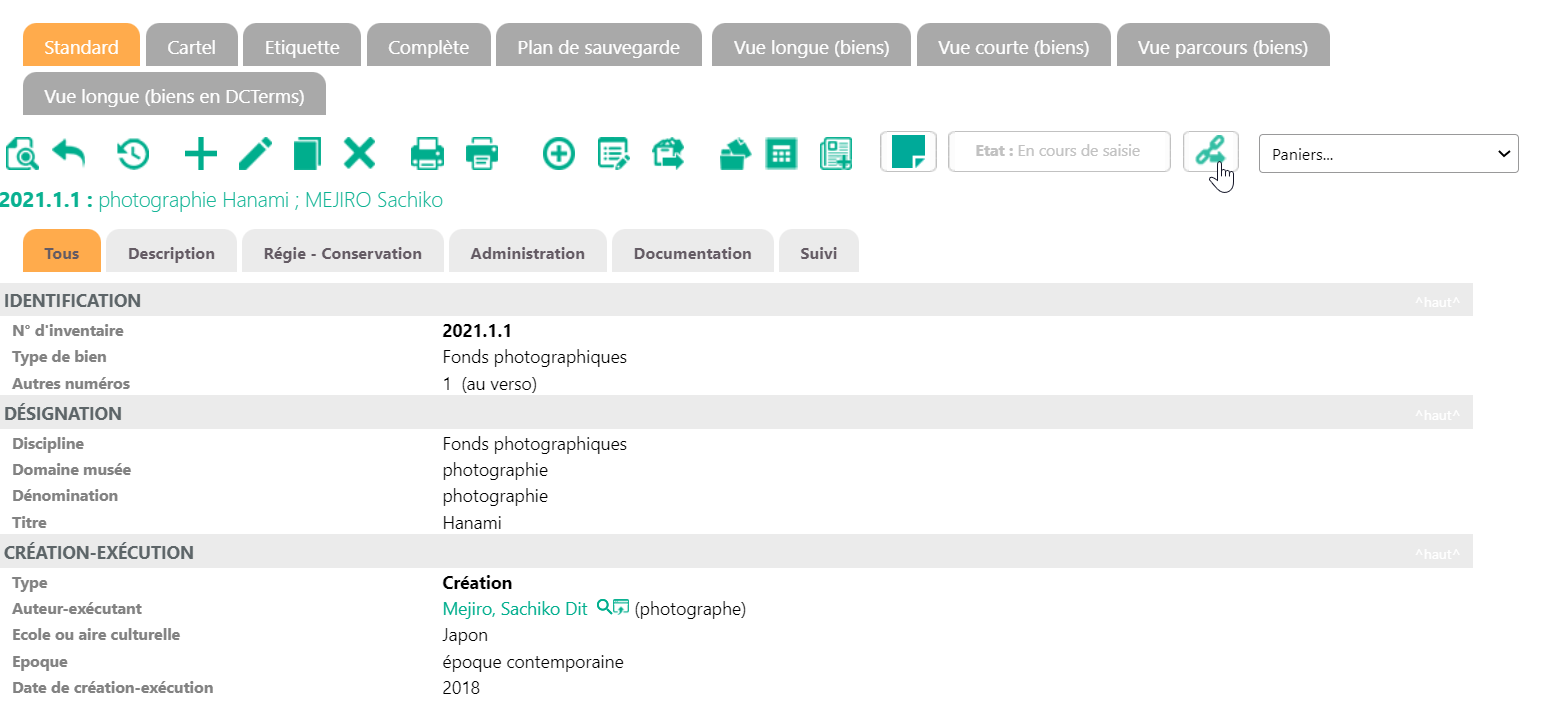The image size is (1542, 702).
Task: Open the Paniers dropdown
Action: (1388, 154)
